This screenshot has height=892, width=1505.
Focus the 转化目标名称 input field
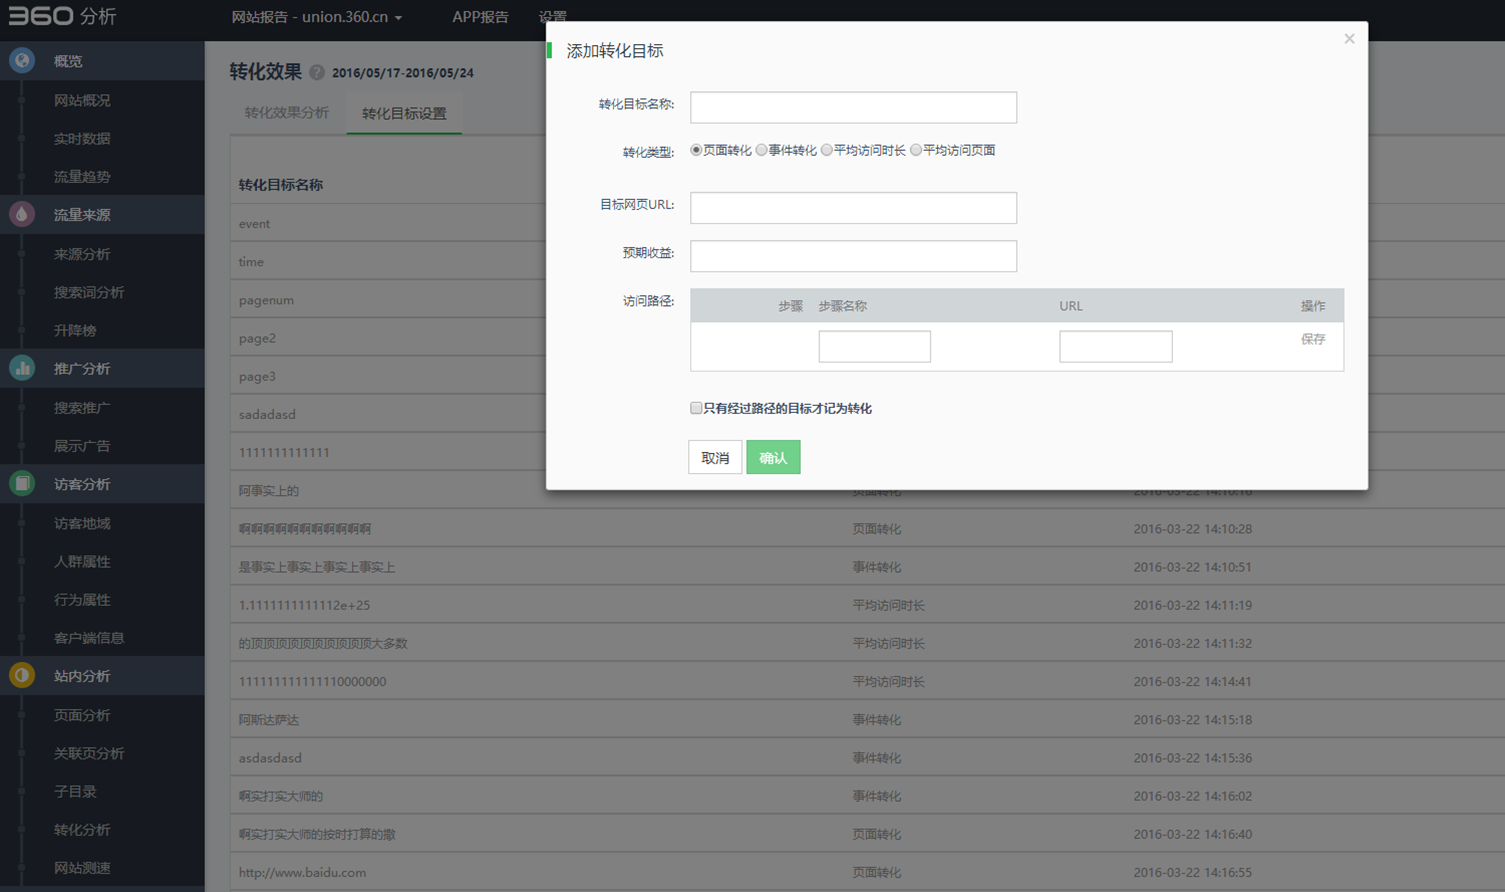click(x=853, y=108)
